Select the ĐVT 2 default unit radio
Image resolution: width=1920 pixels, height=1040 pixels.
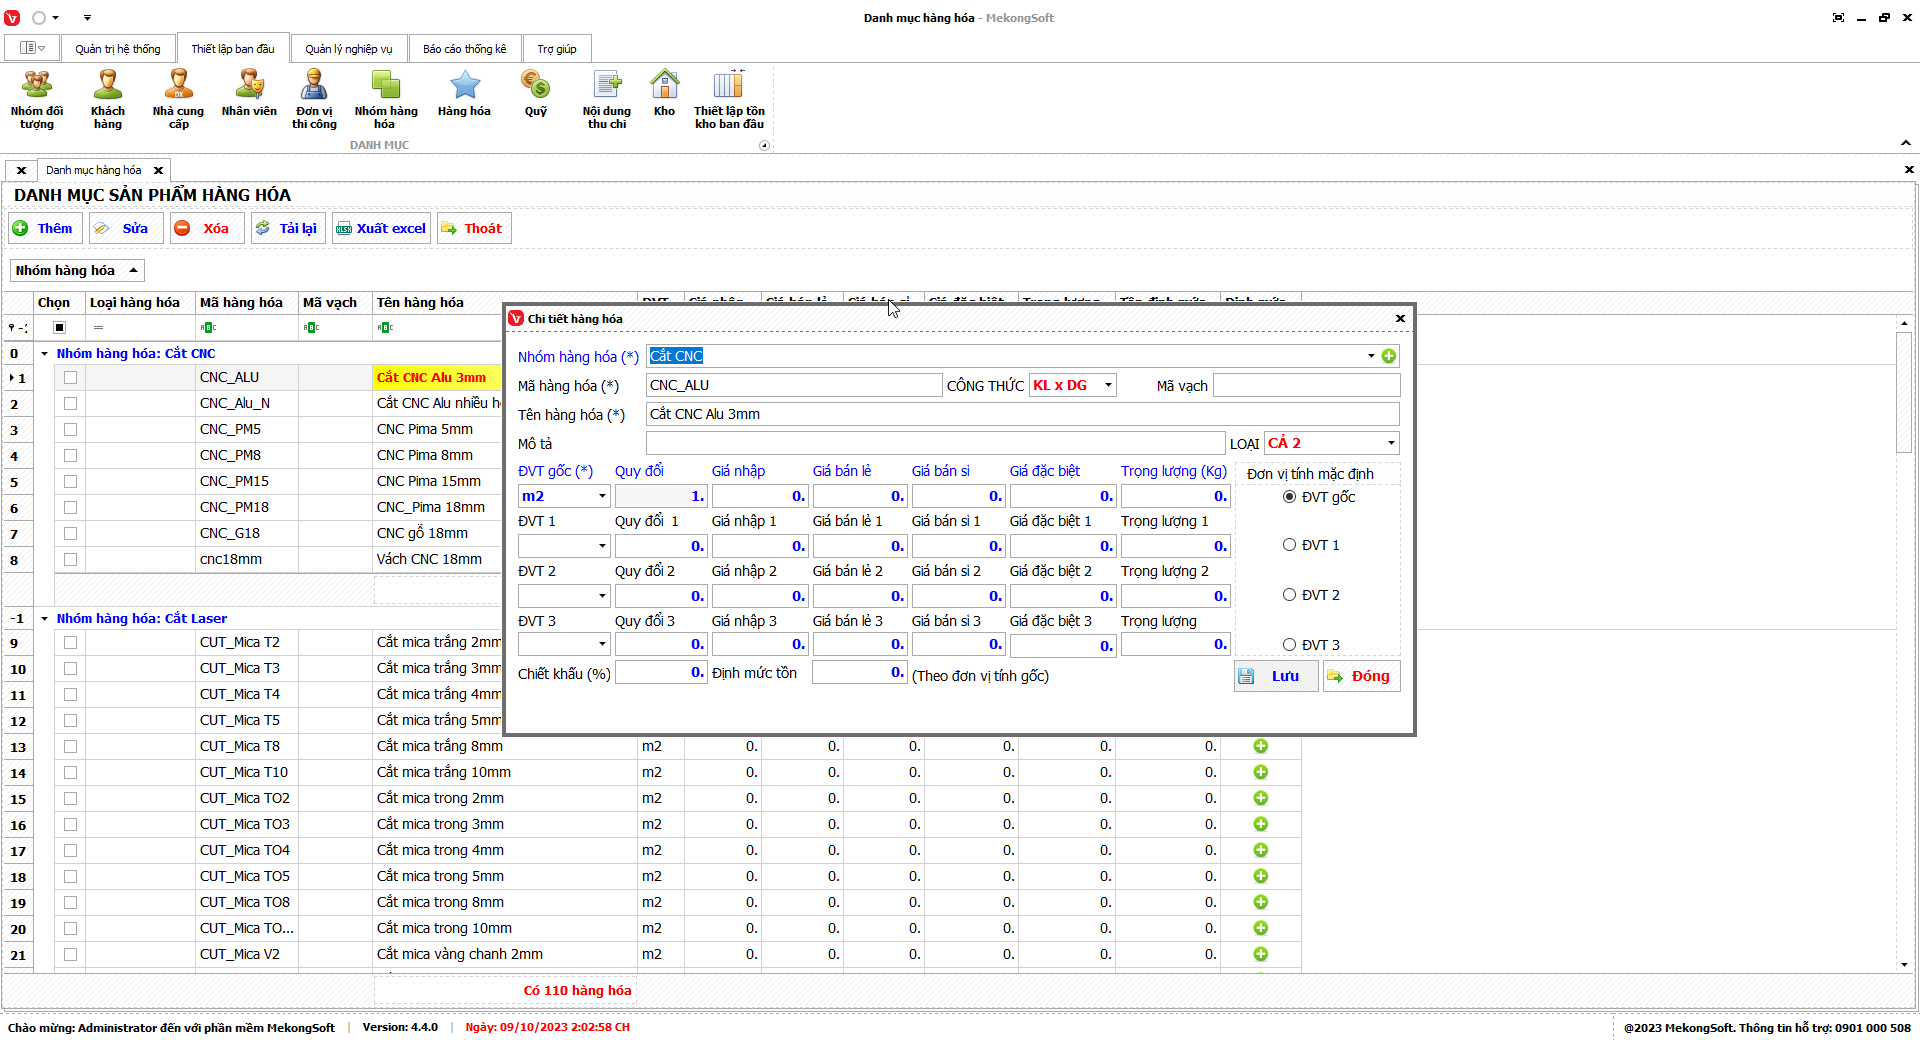point(1289,595)
